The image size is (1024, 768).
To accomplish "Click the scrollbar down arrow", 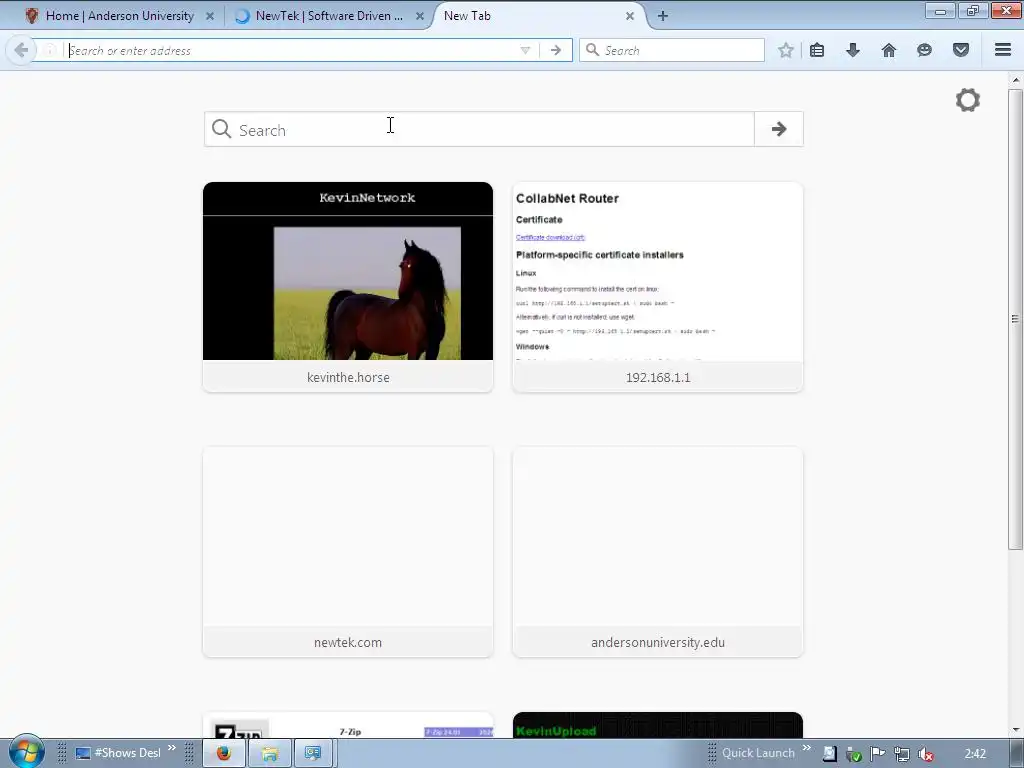I will (1015, 730).
